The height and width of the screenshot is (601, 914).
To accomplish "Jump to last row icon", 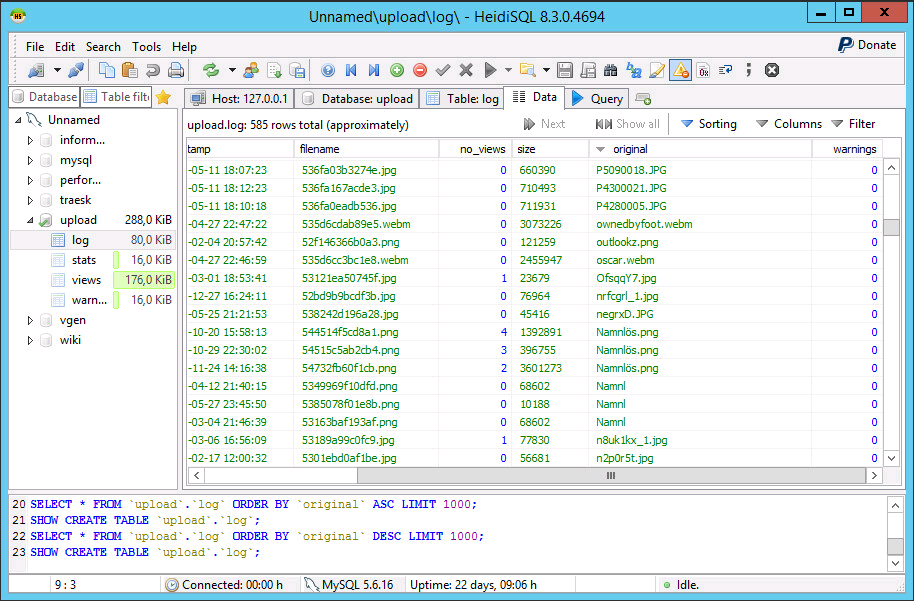I will point(374,71).
